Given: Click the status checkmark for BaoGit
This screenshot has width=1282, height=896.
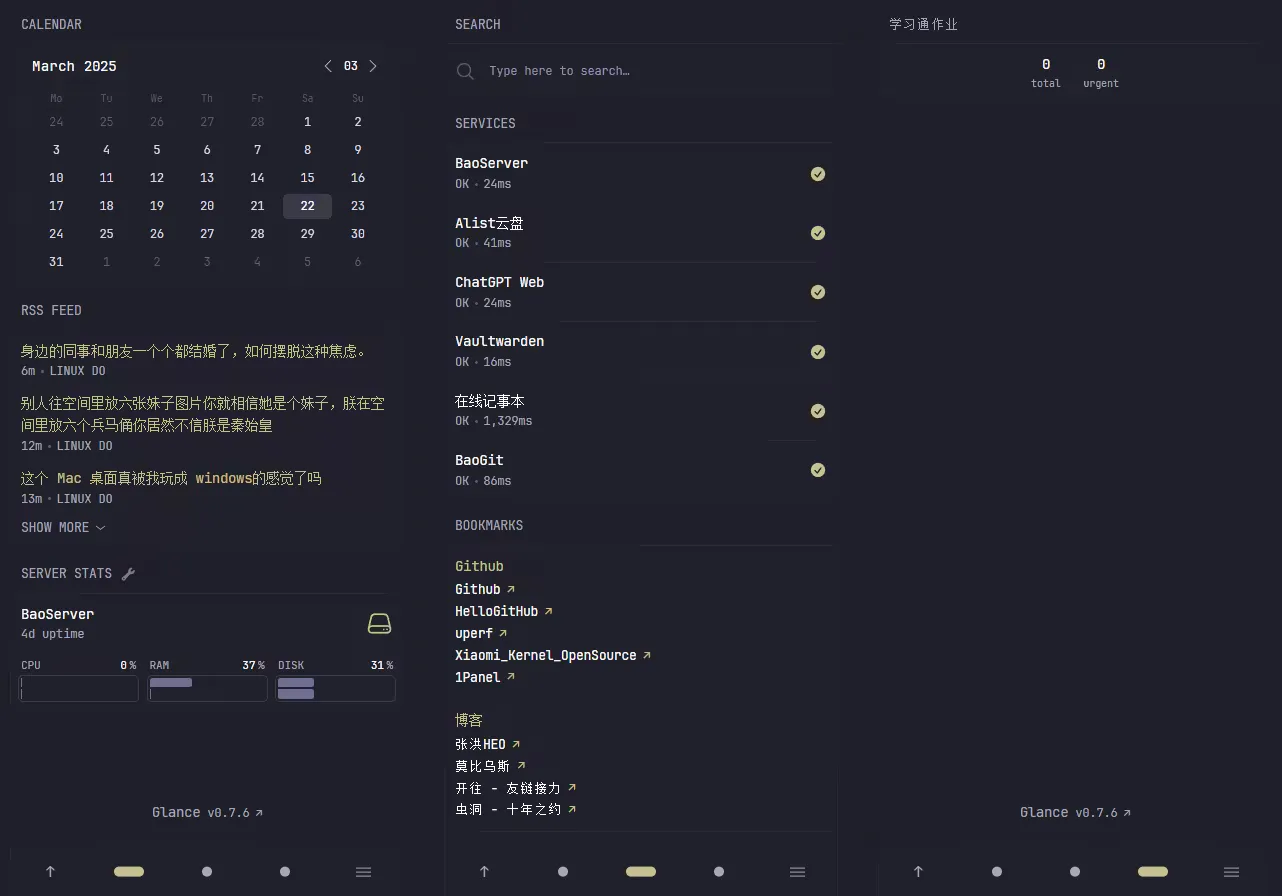Looking at the screenshot, I should [818, 470].
